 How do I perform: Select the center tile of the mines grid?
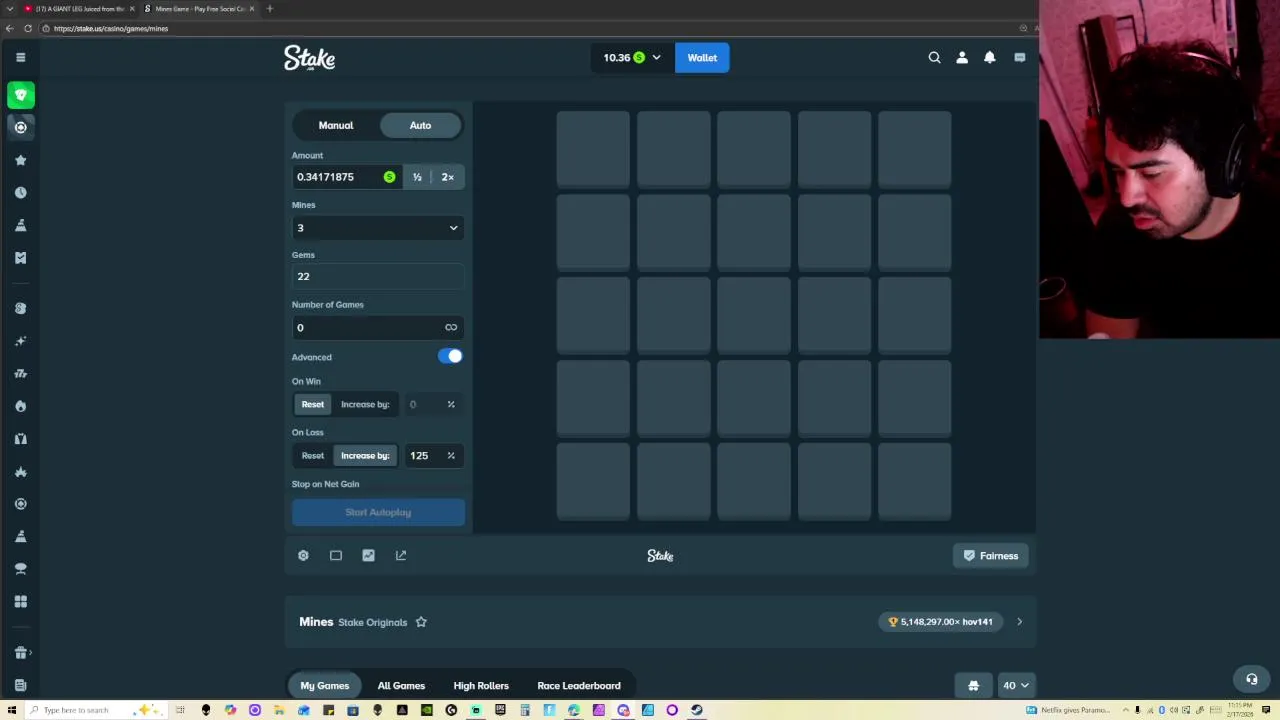(x=754, y=315)
